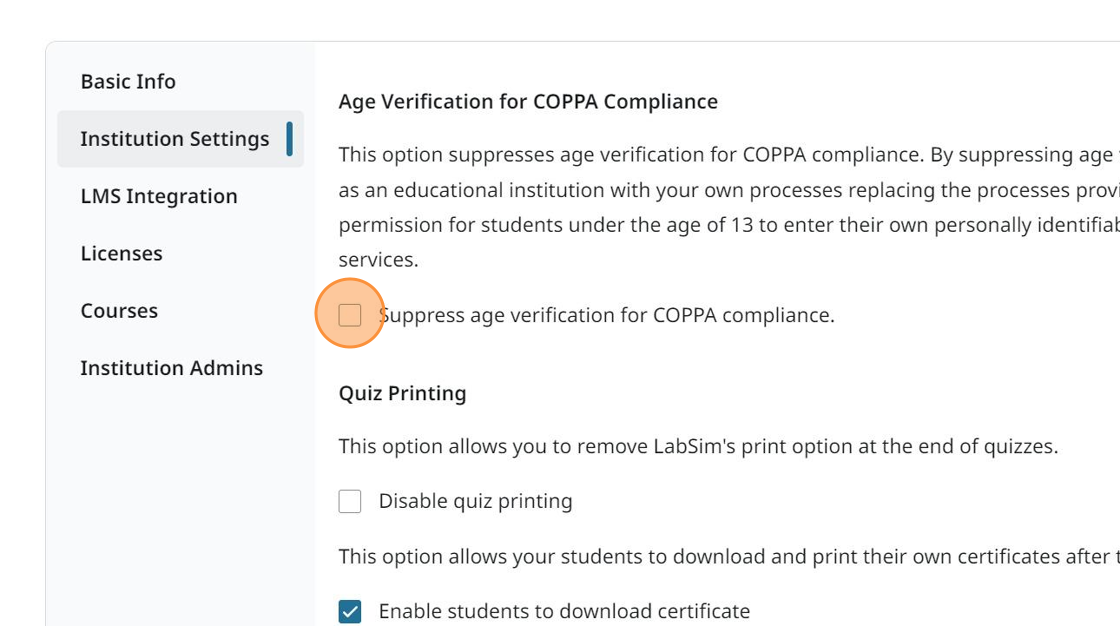Re-select Institution Settings in the sidebar
1120x626 pixels.
(x=175, y=138)
